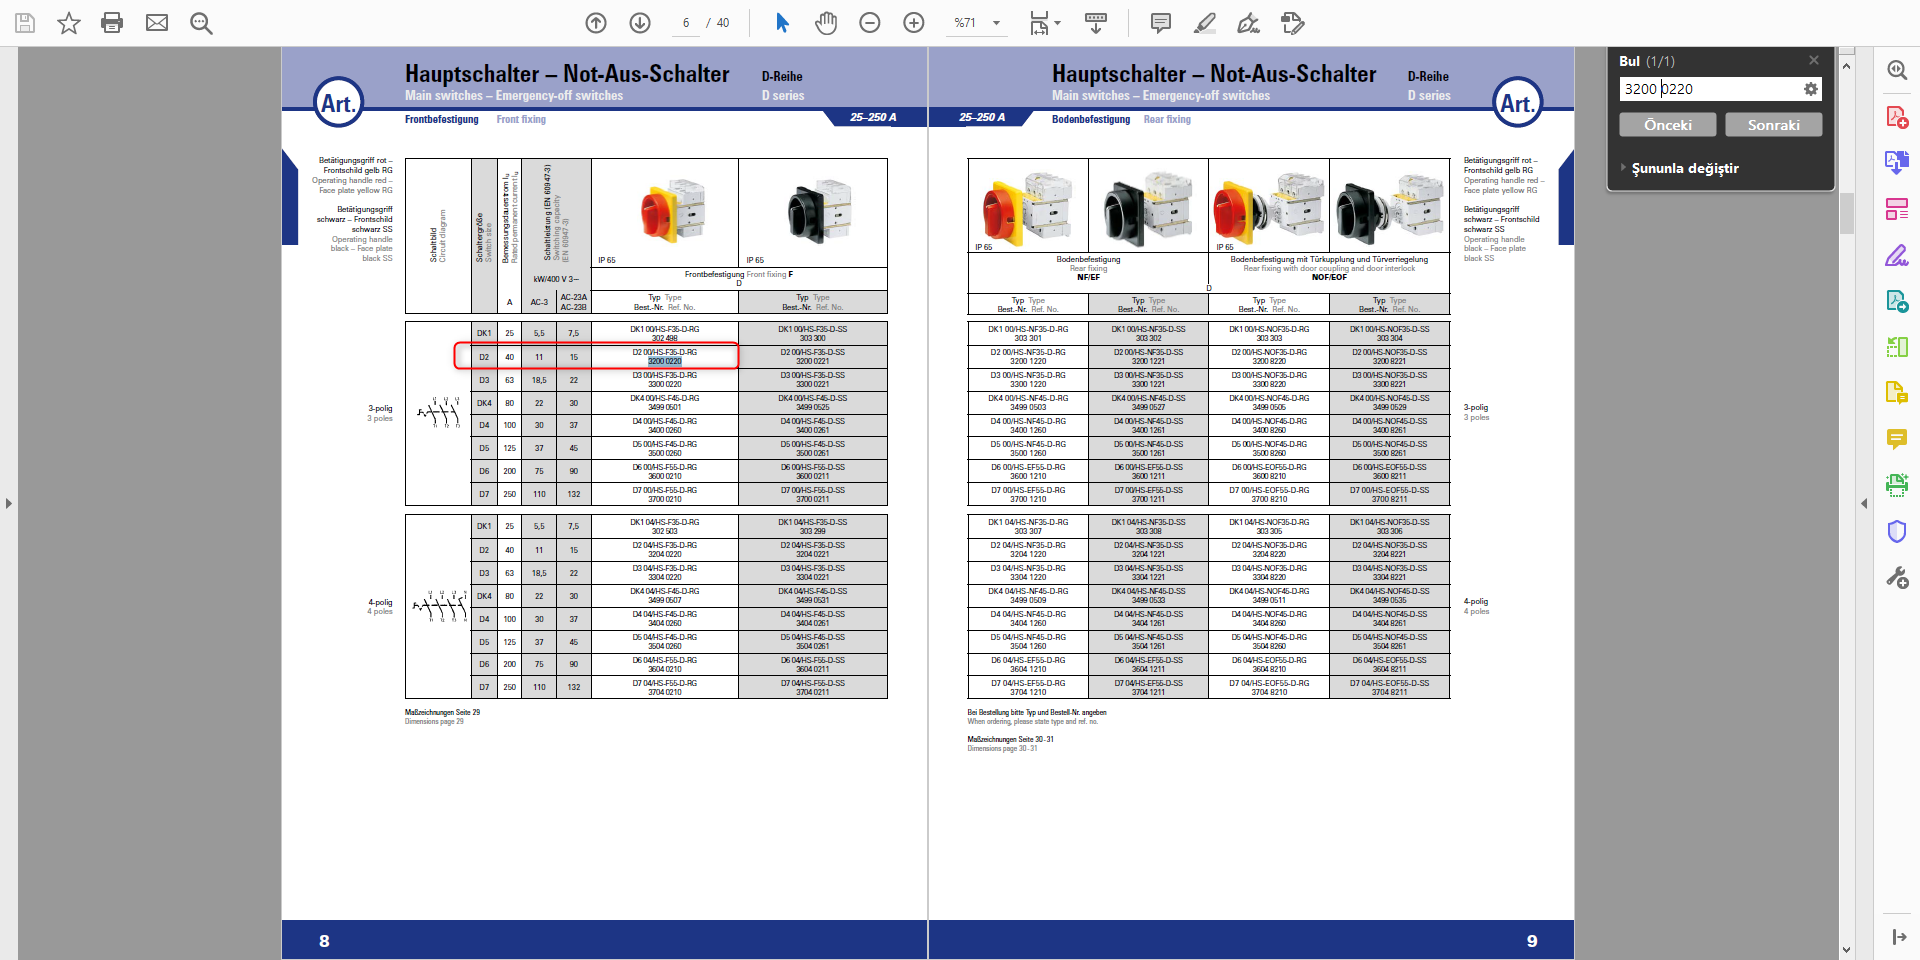Activate the hand pan tool
Image resolution: width=1920 pixels, height=960 pixels.
(x=826, y=23)
